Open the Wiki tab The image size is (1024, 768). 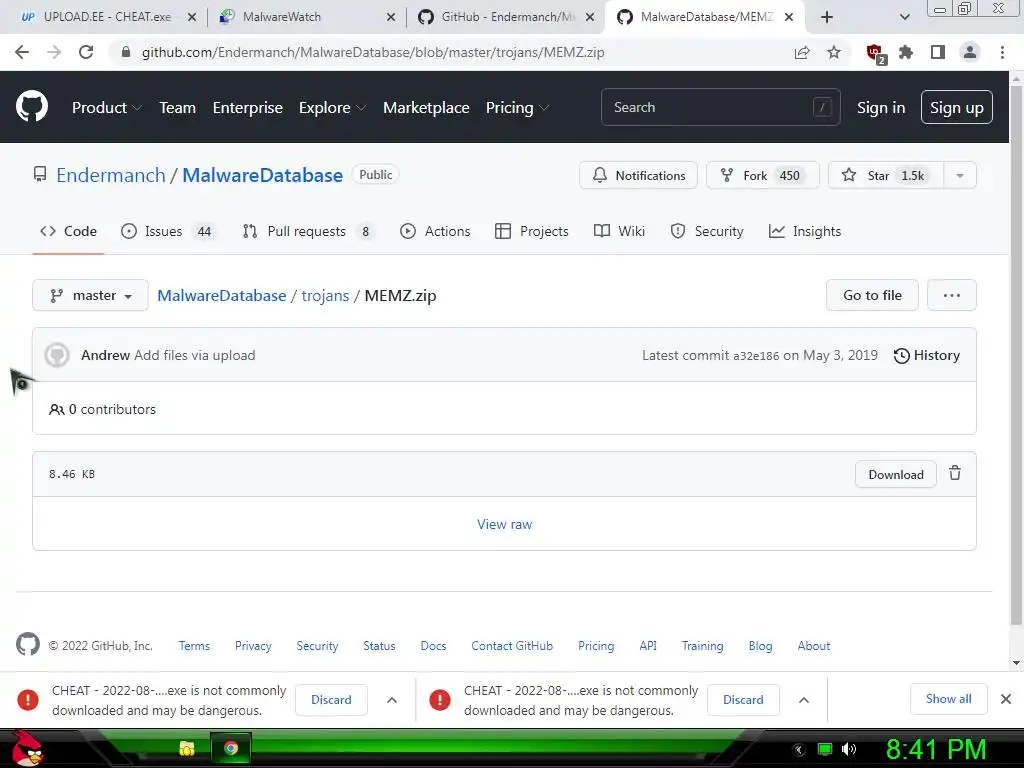[x=619, y=231]
